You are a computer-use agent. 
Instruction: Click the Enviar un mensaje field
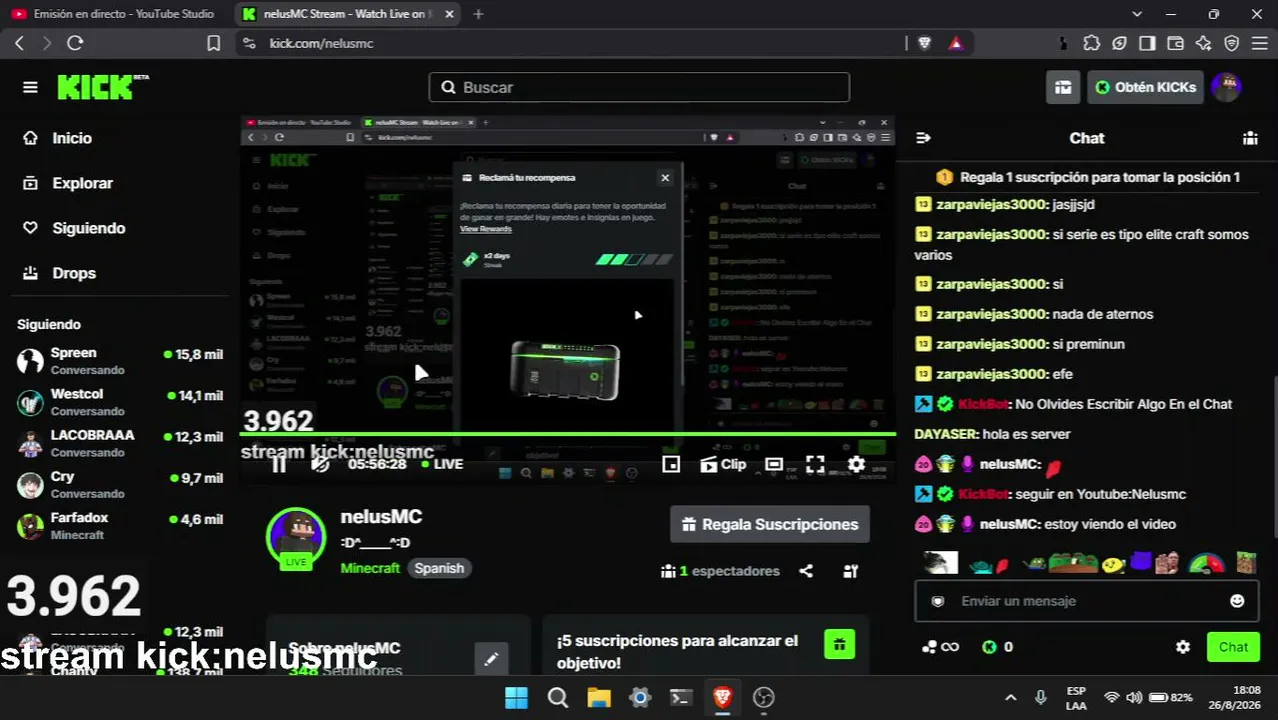1086,601
